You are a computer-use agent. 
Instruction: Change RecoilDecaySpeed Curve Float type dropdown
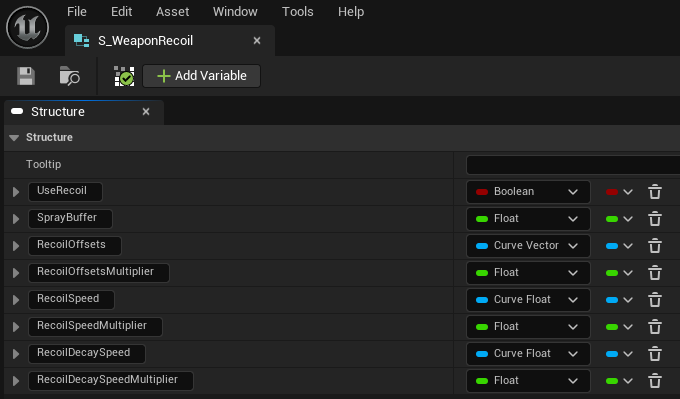tap(528, 354)
